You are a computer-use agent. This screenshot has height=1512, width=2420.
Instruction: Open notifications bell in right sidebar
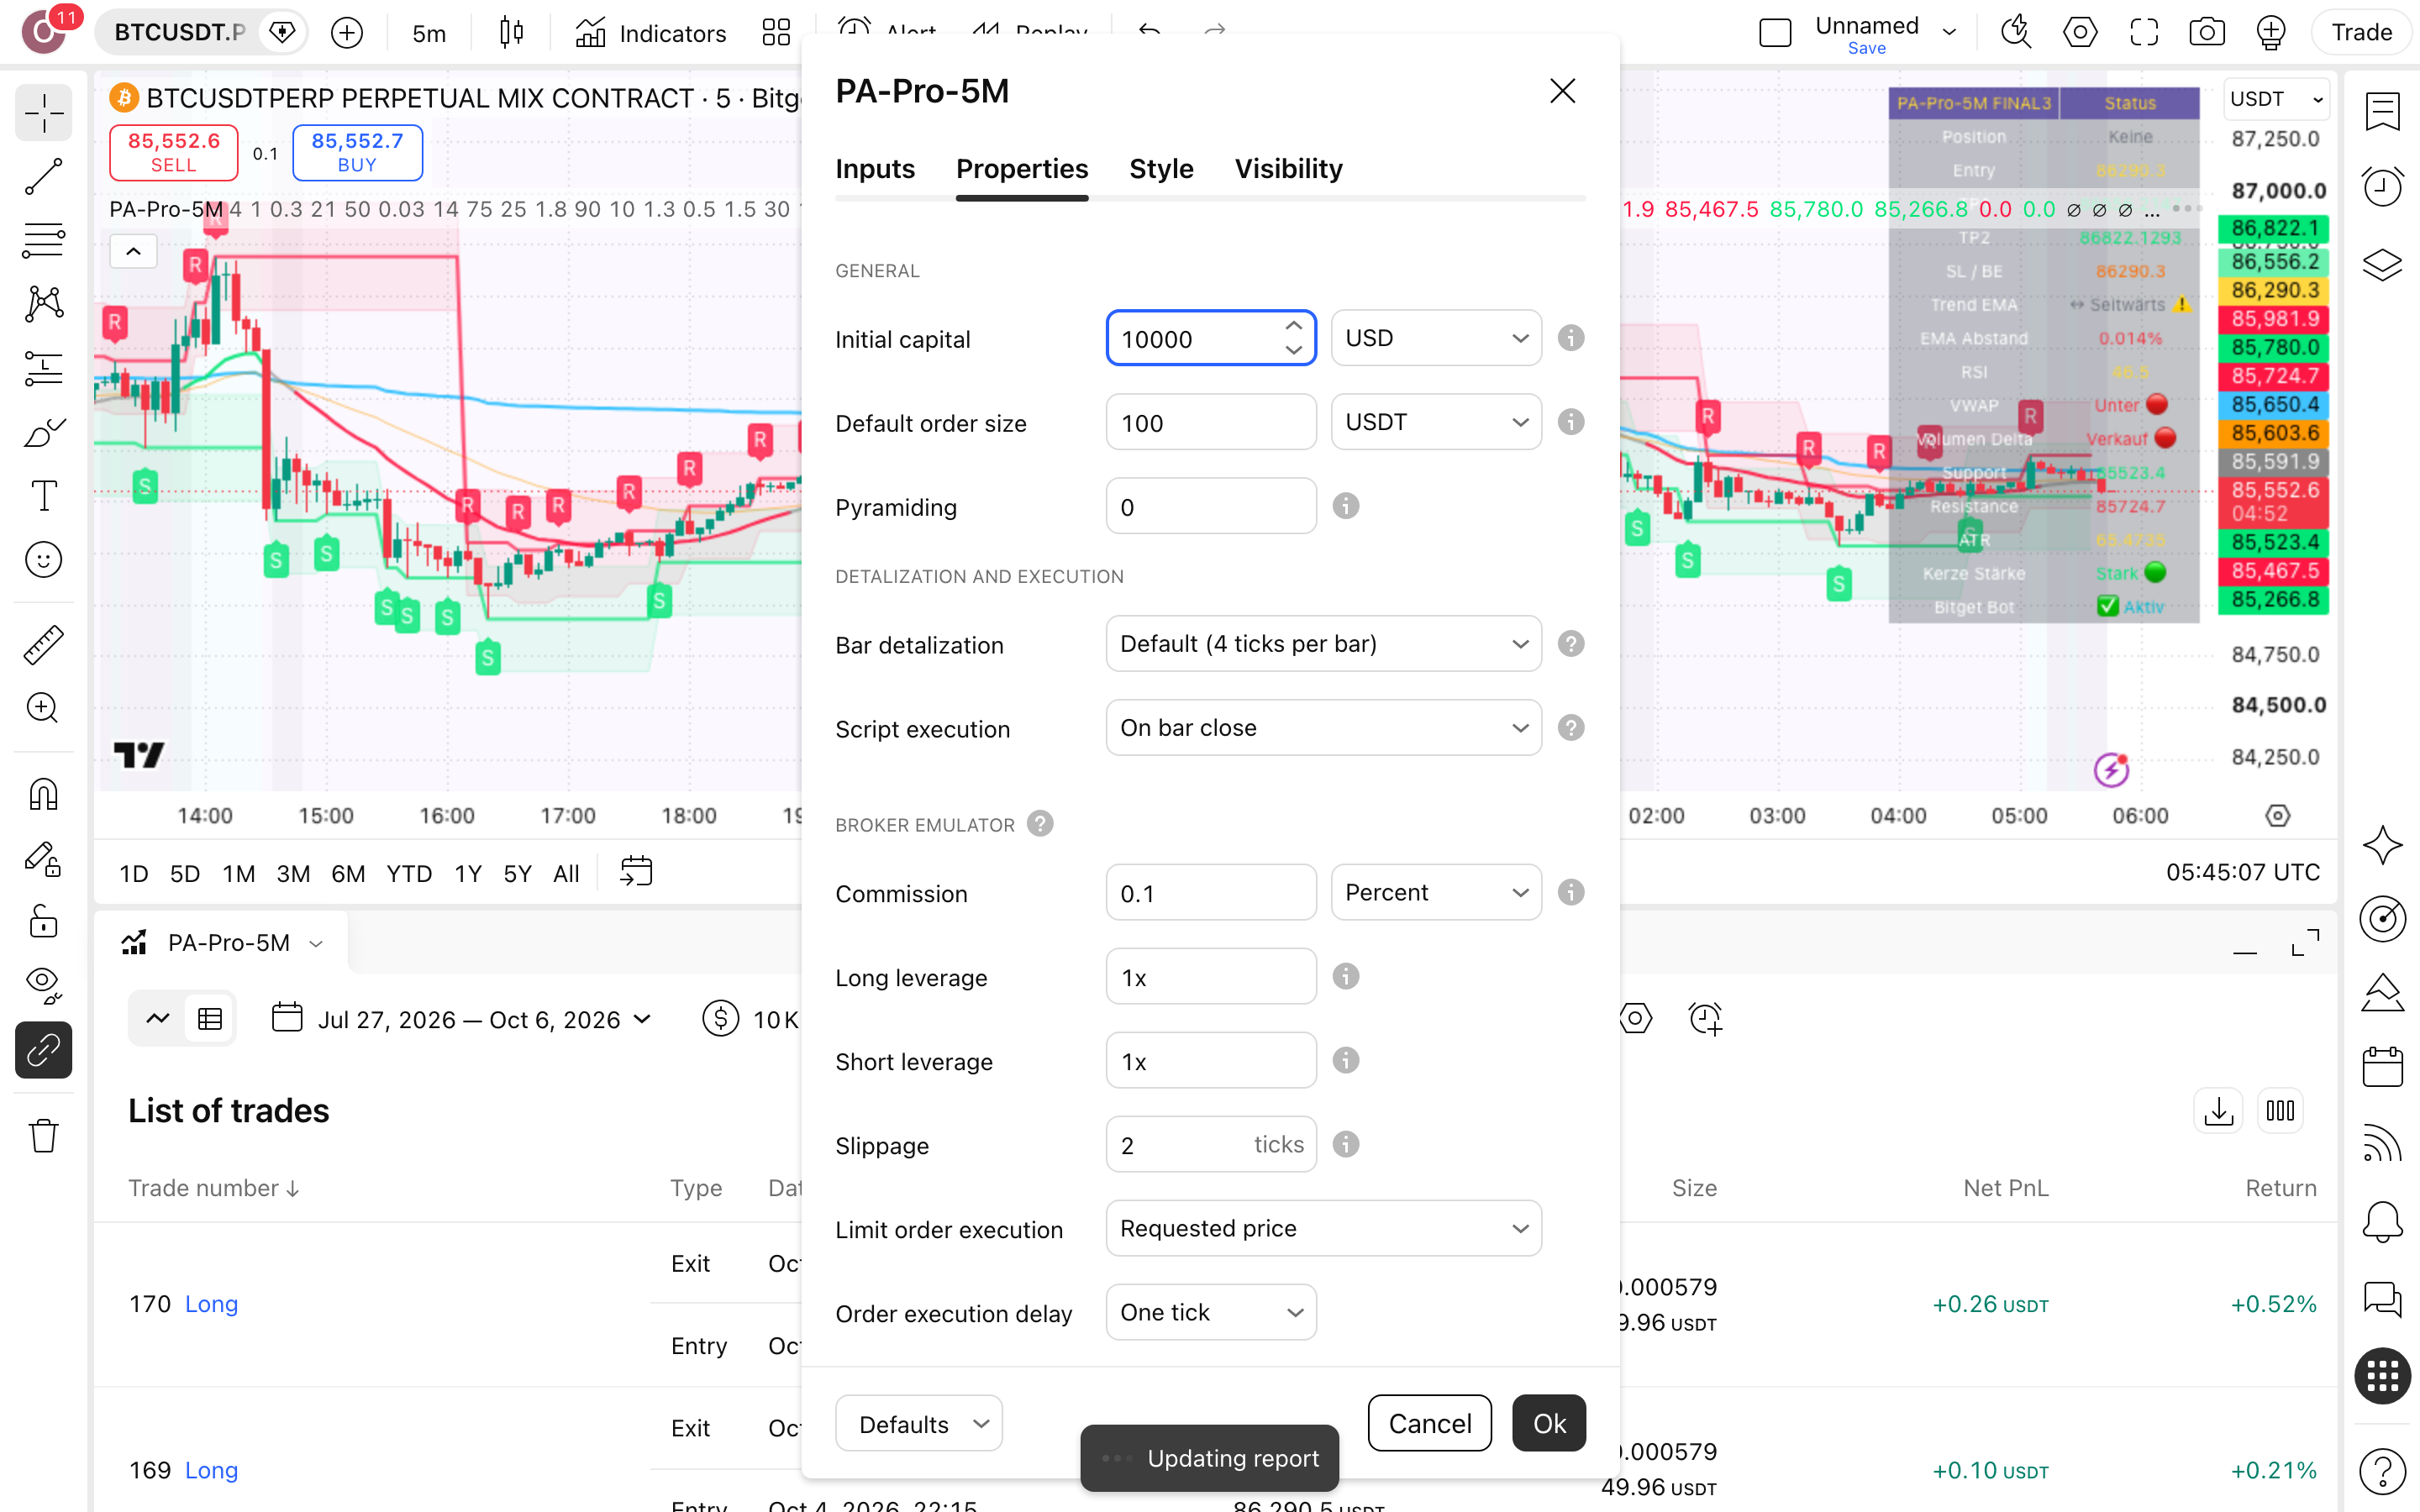tap(2383, 1221)
